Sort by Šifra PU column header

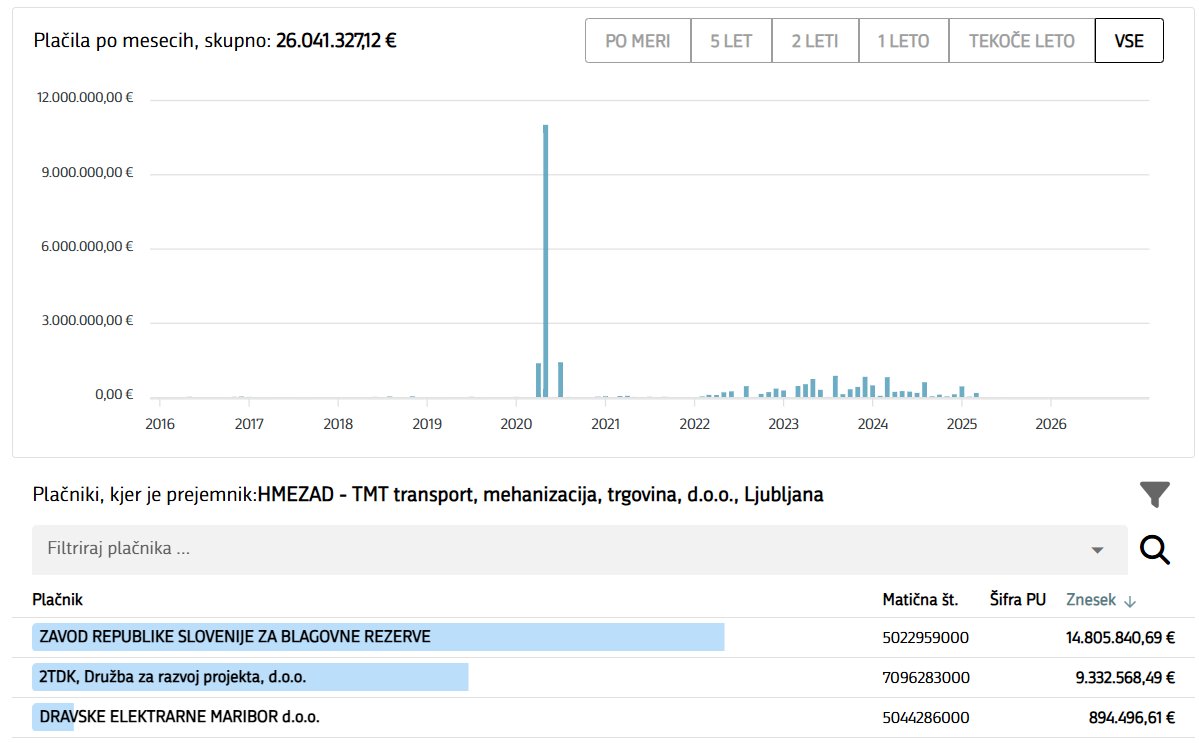[1018, 600]
